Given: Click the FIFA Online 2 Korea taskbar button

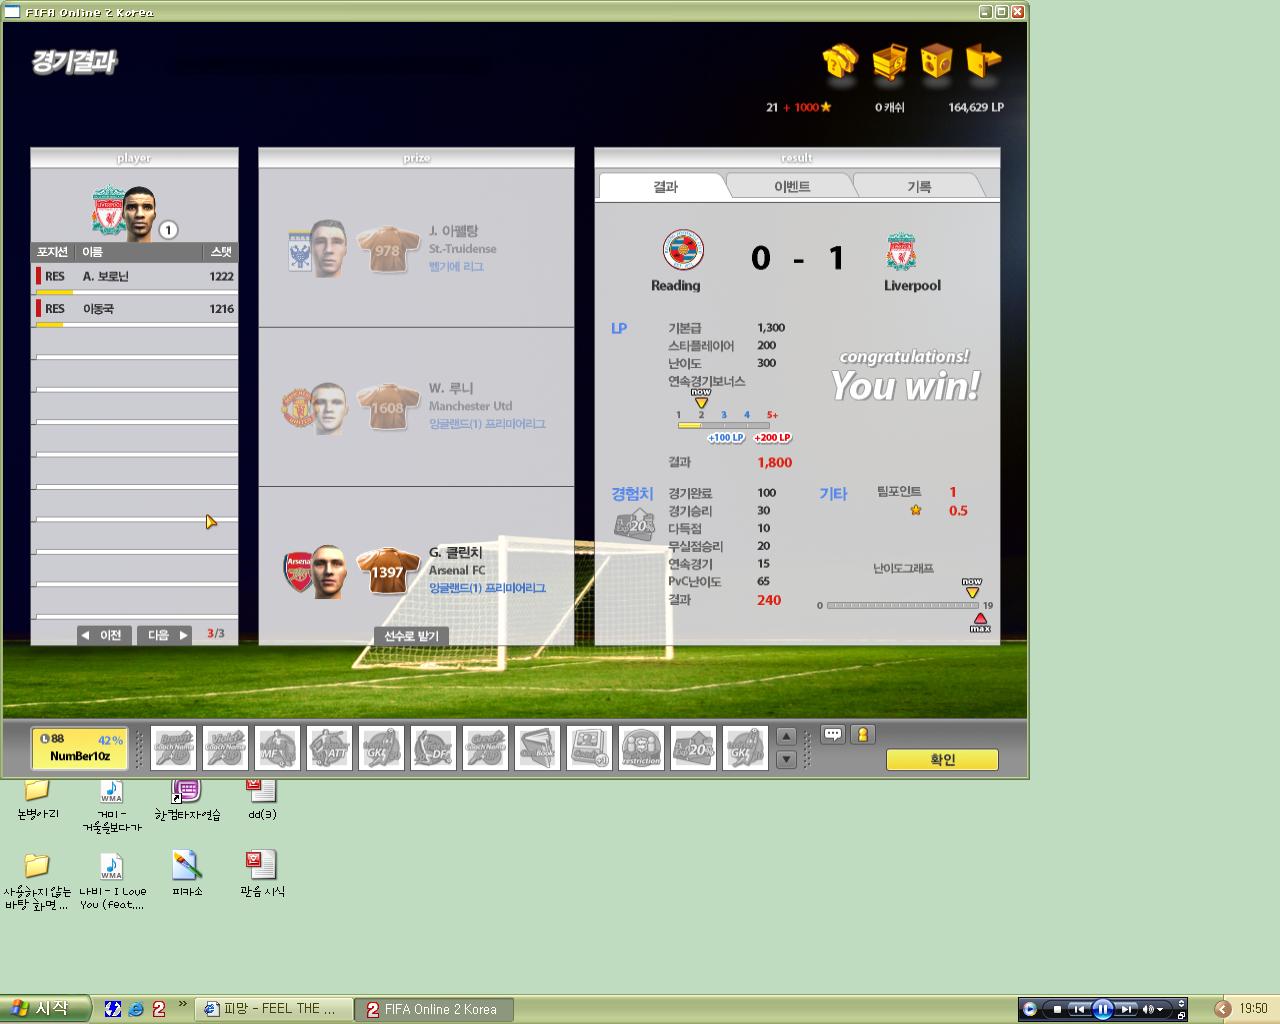Looking at the screenshot, I should tap(435, 1009).
